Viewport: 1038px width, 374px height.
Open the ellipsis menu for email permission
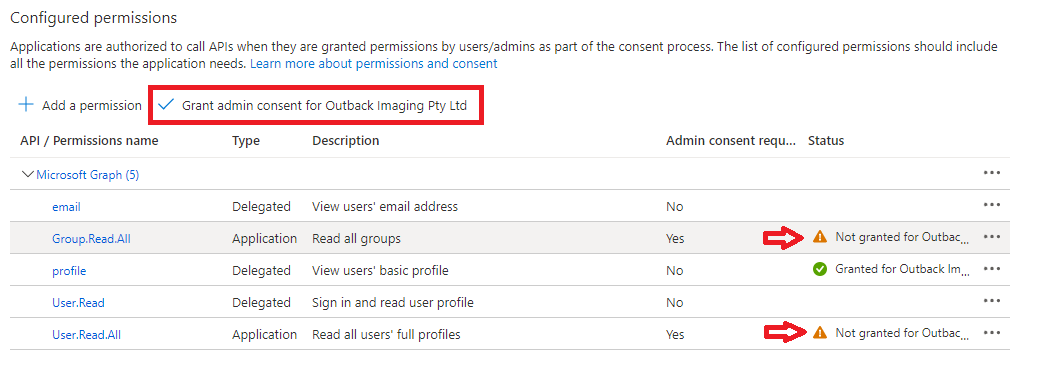991,205
